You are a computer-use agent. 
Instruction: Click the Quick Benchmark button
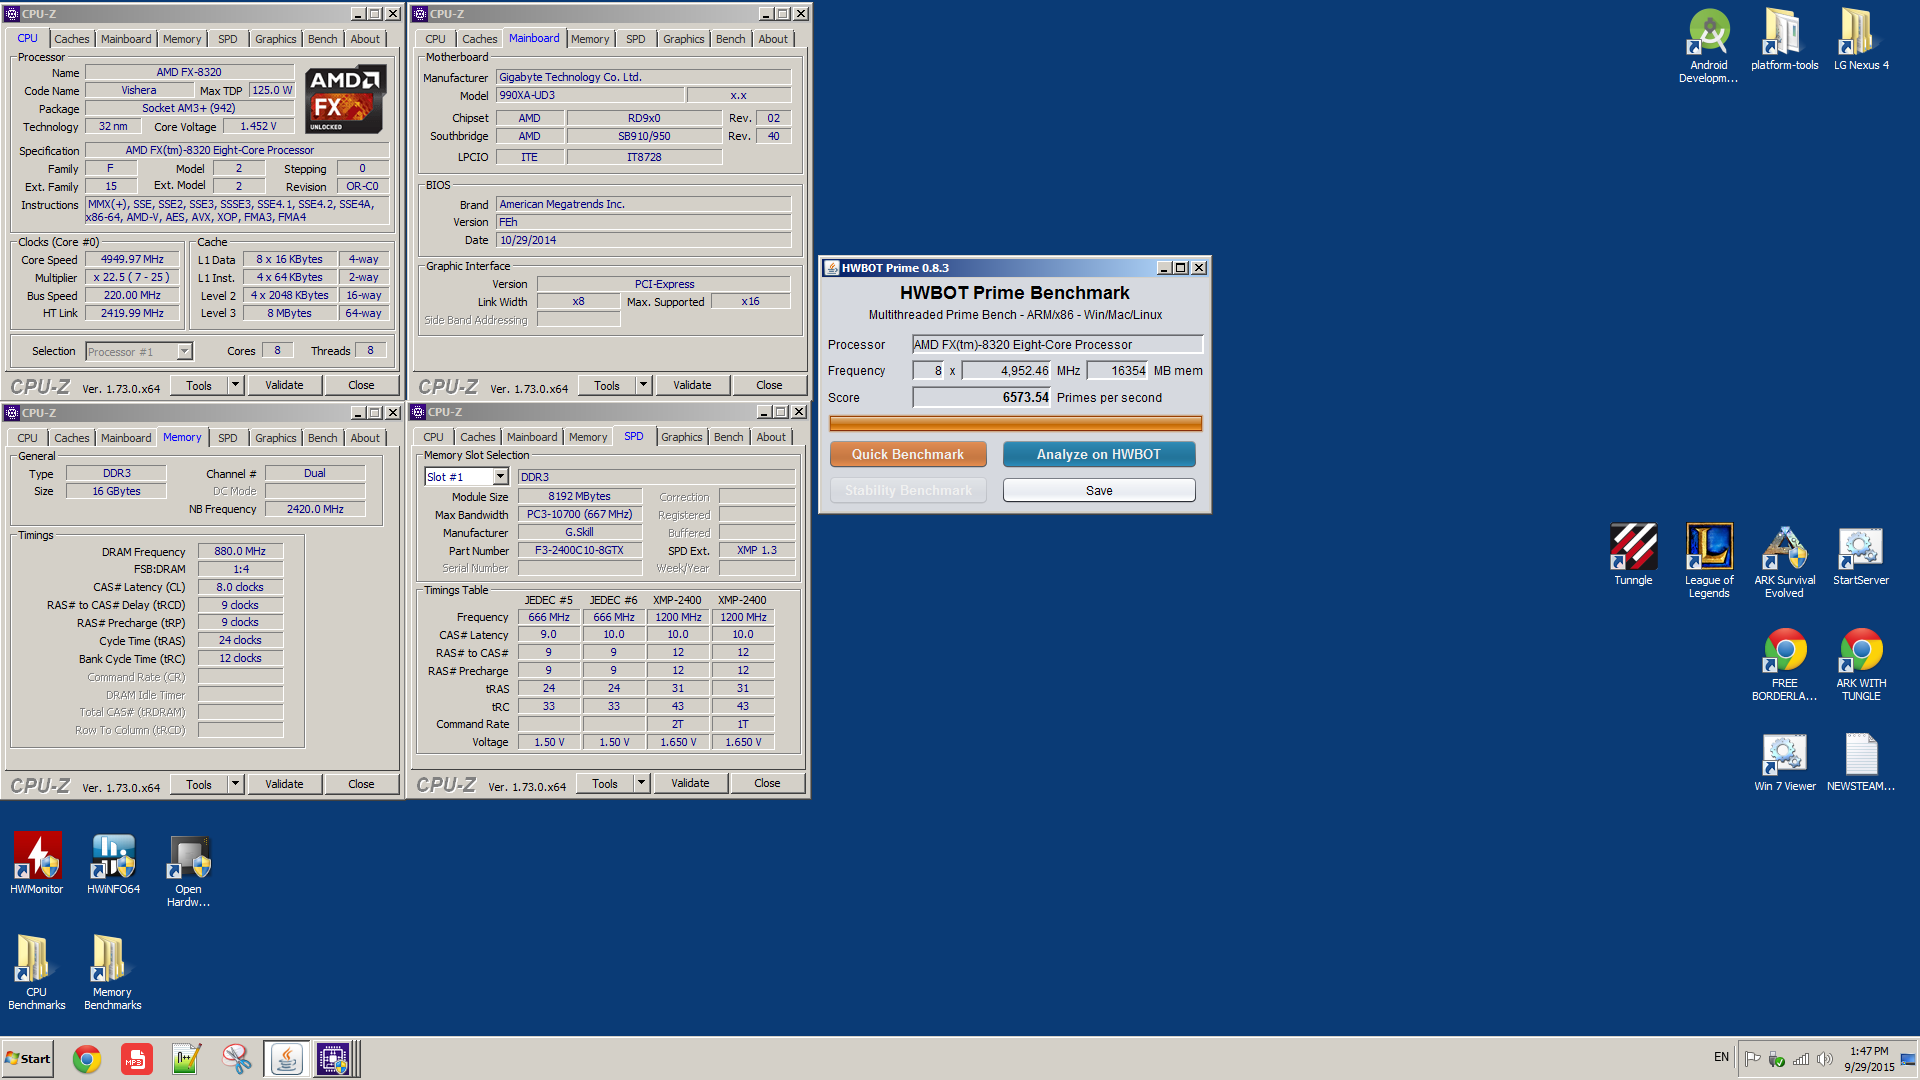[908, 454]
